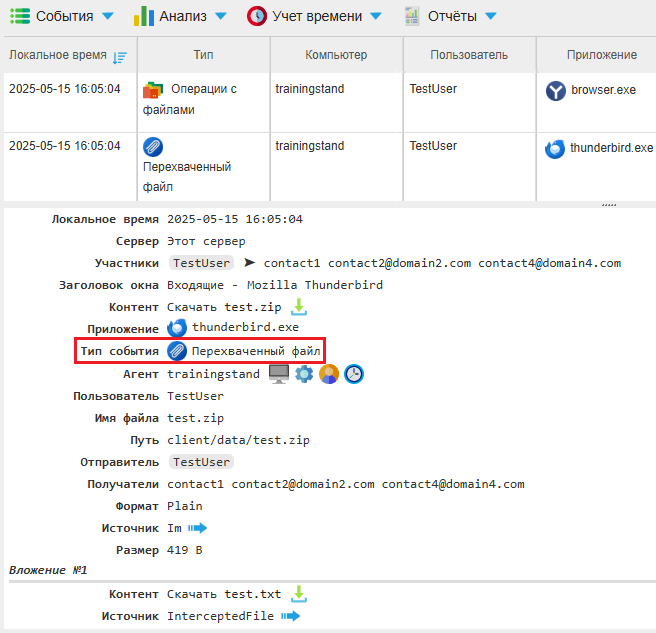Click the paperclip icon in Тип события
The width and height of the screenshot is (656, 633).
[177, 351]
